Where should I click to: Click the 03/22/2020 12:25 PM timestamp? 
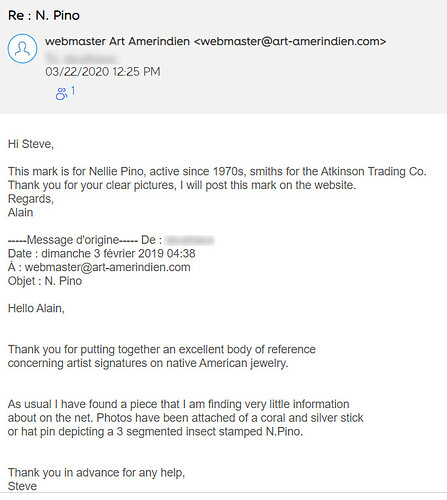pos(103,72)
